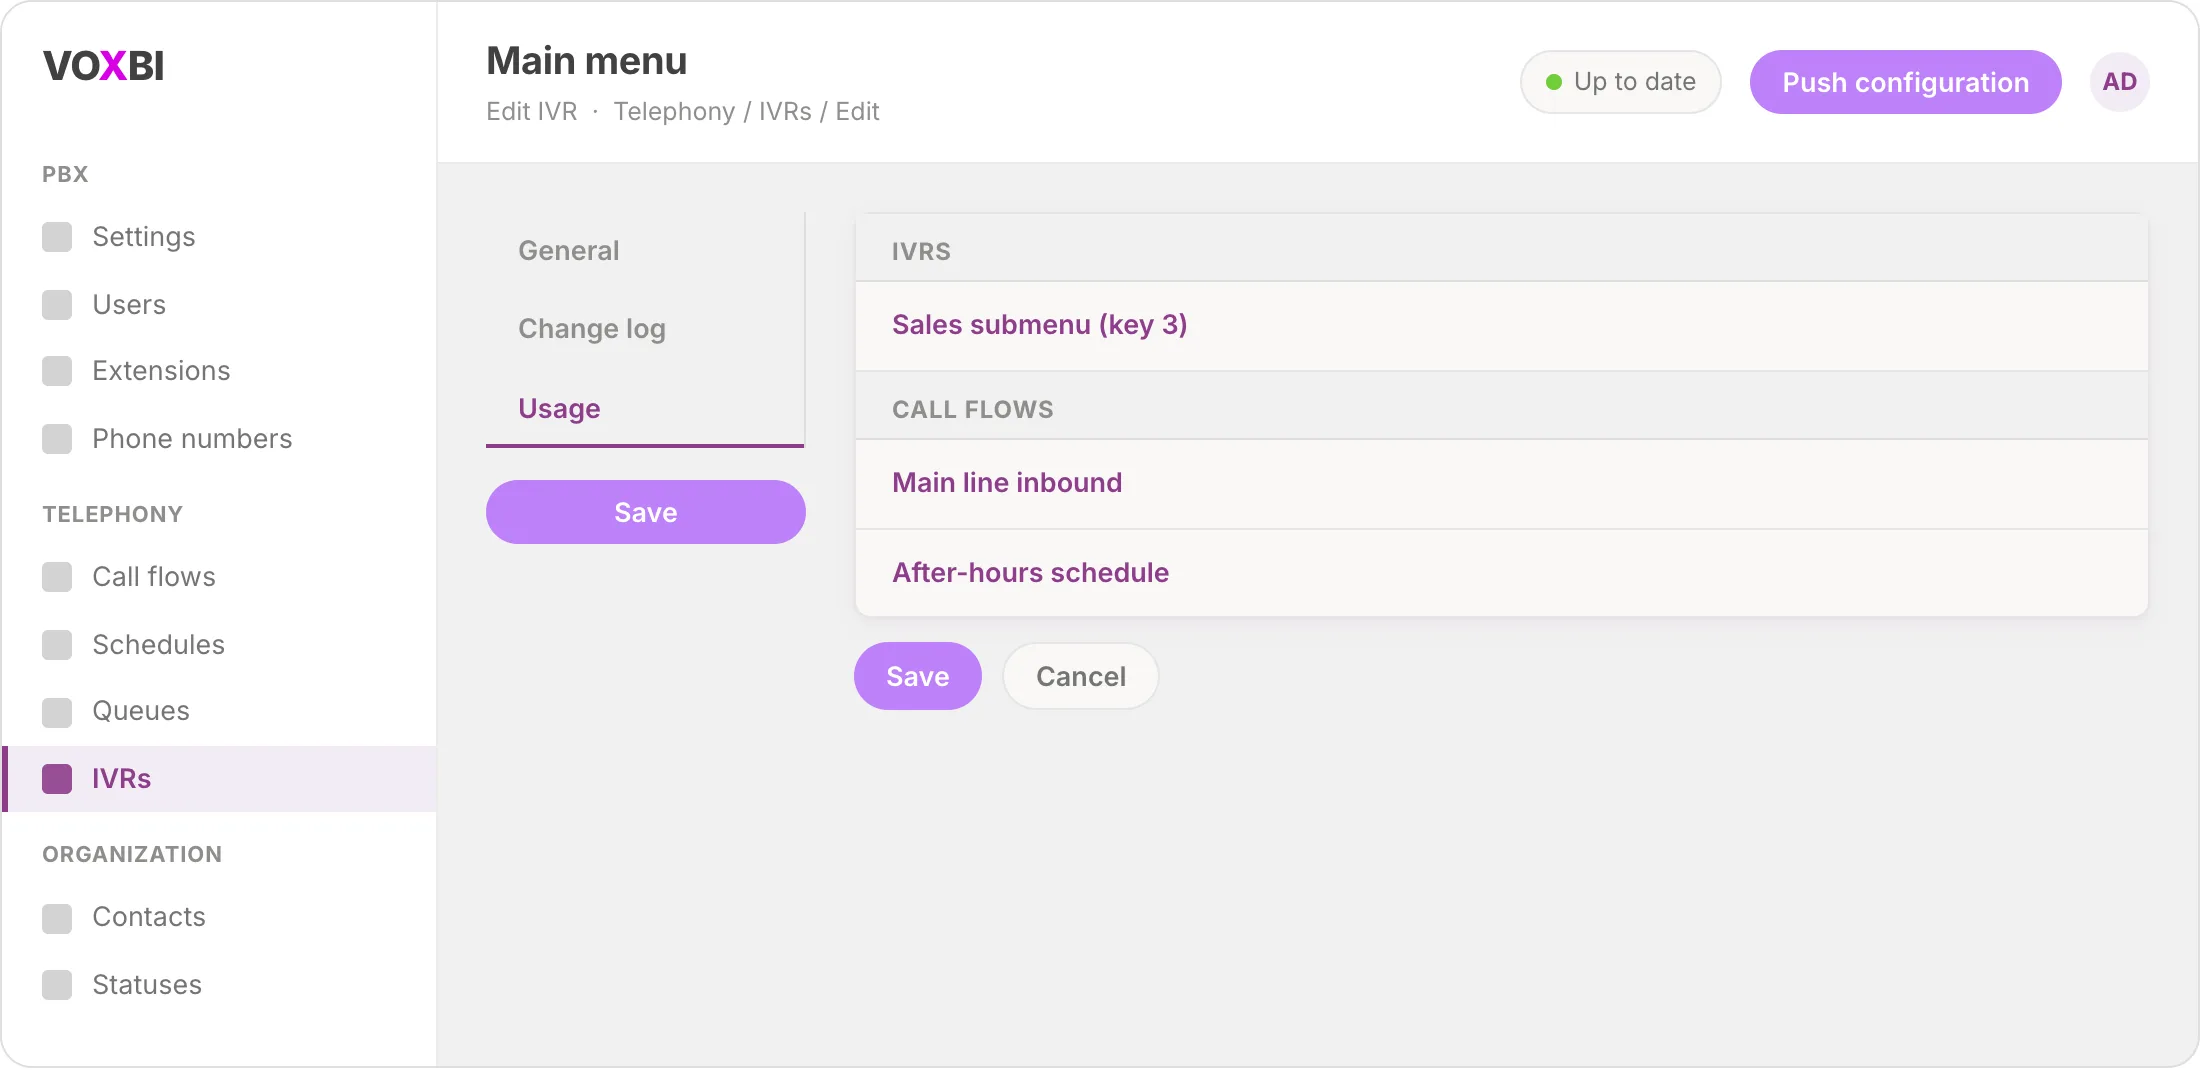Click the Save button next to Cancel
This screenshot has height=1070, width=2200.
[x=918, y=676]
